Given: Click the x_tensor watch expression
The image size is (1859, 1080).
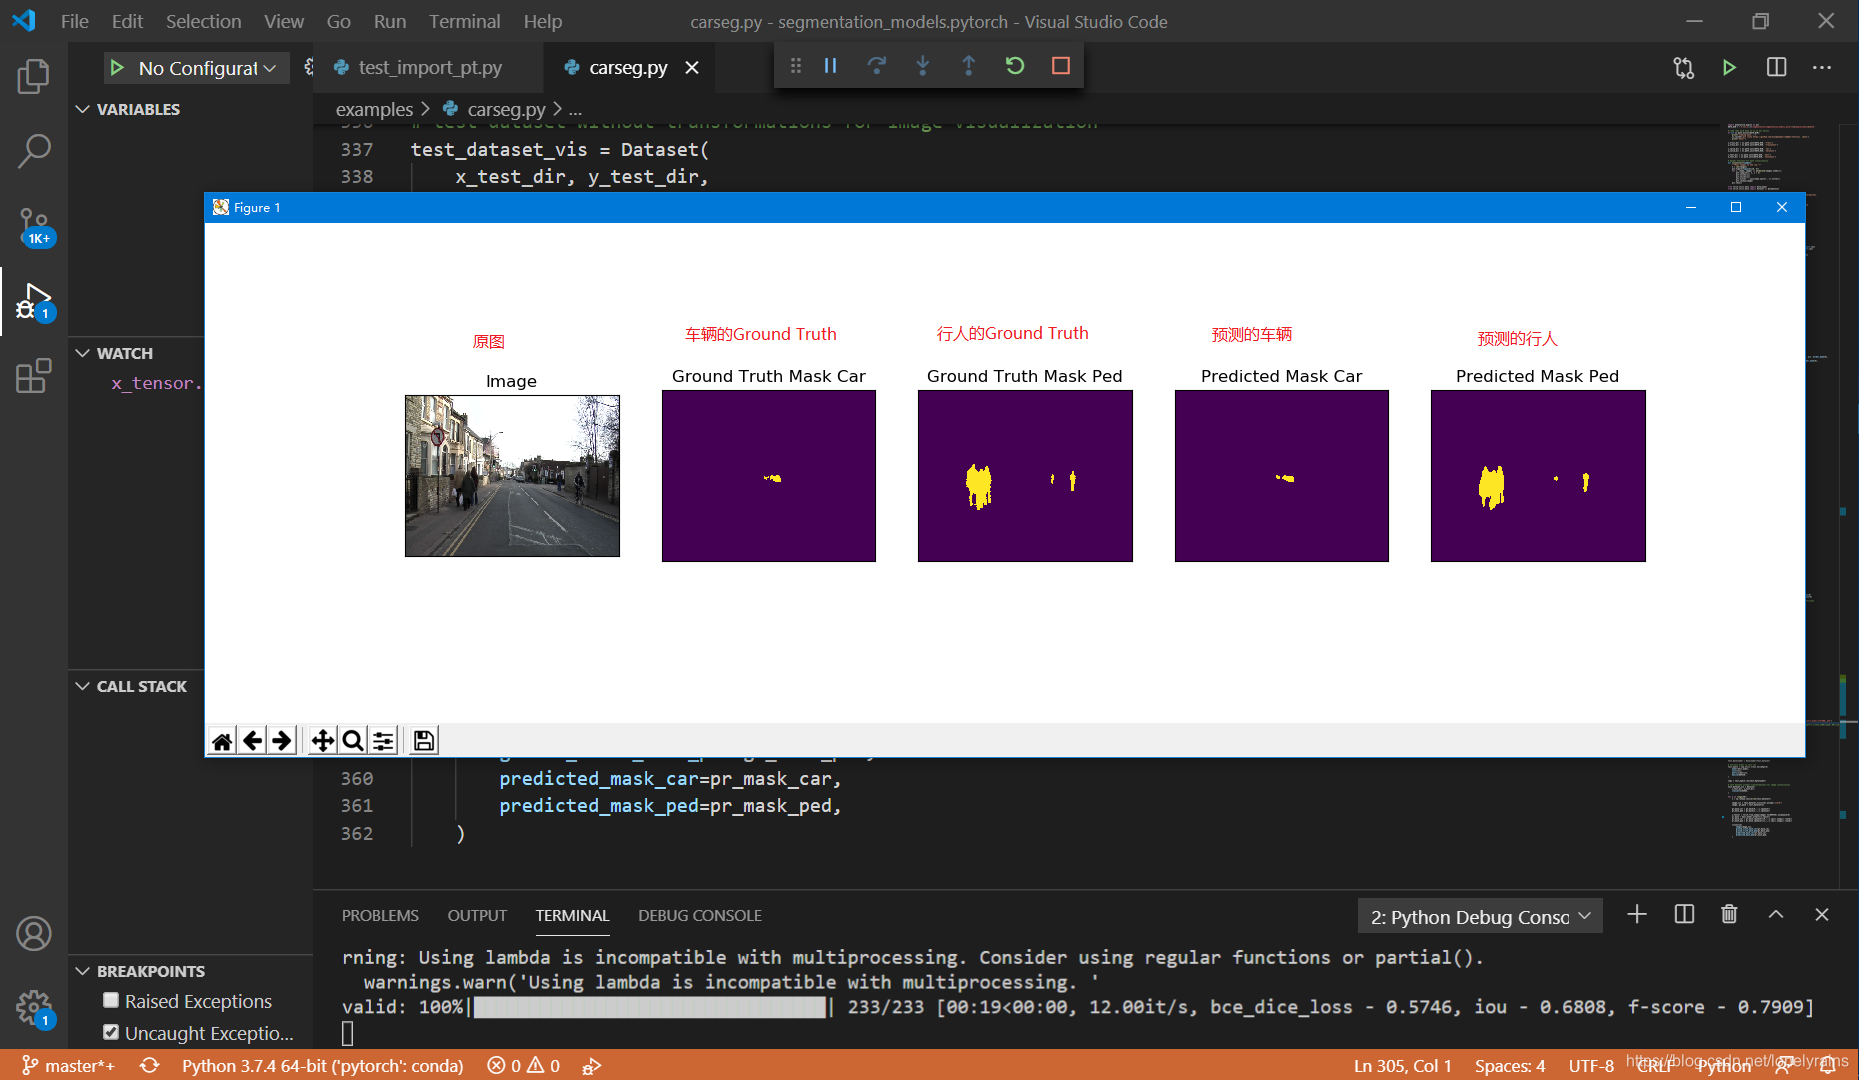Looking at the screenshot, I should [156, 383].
